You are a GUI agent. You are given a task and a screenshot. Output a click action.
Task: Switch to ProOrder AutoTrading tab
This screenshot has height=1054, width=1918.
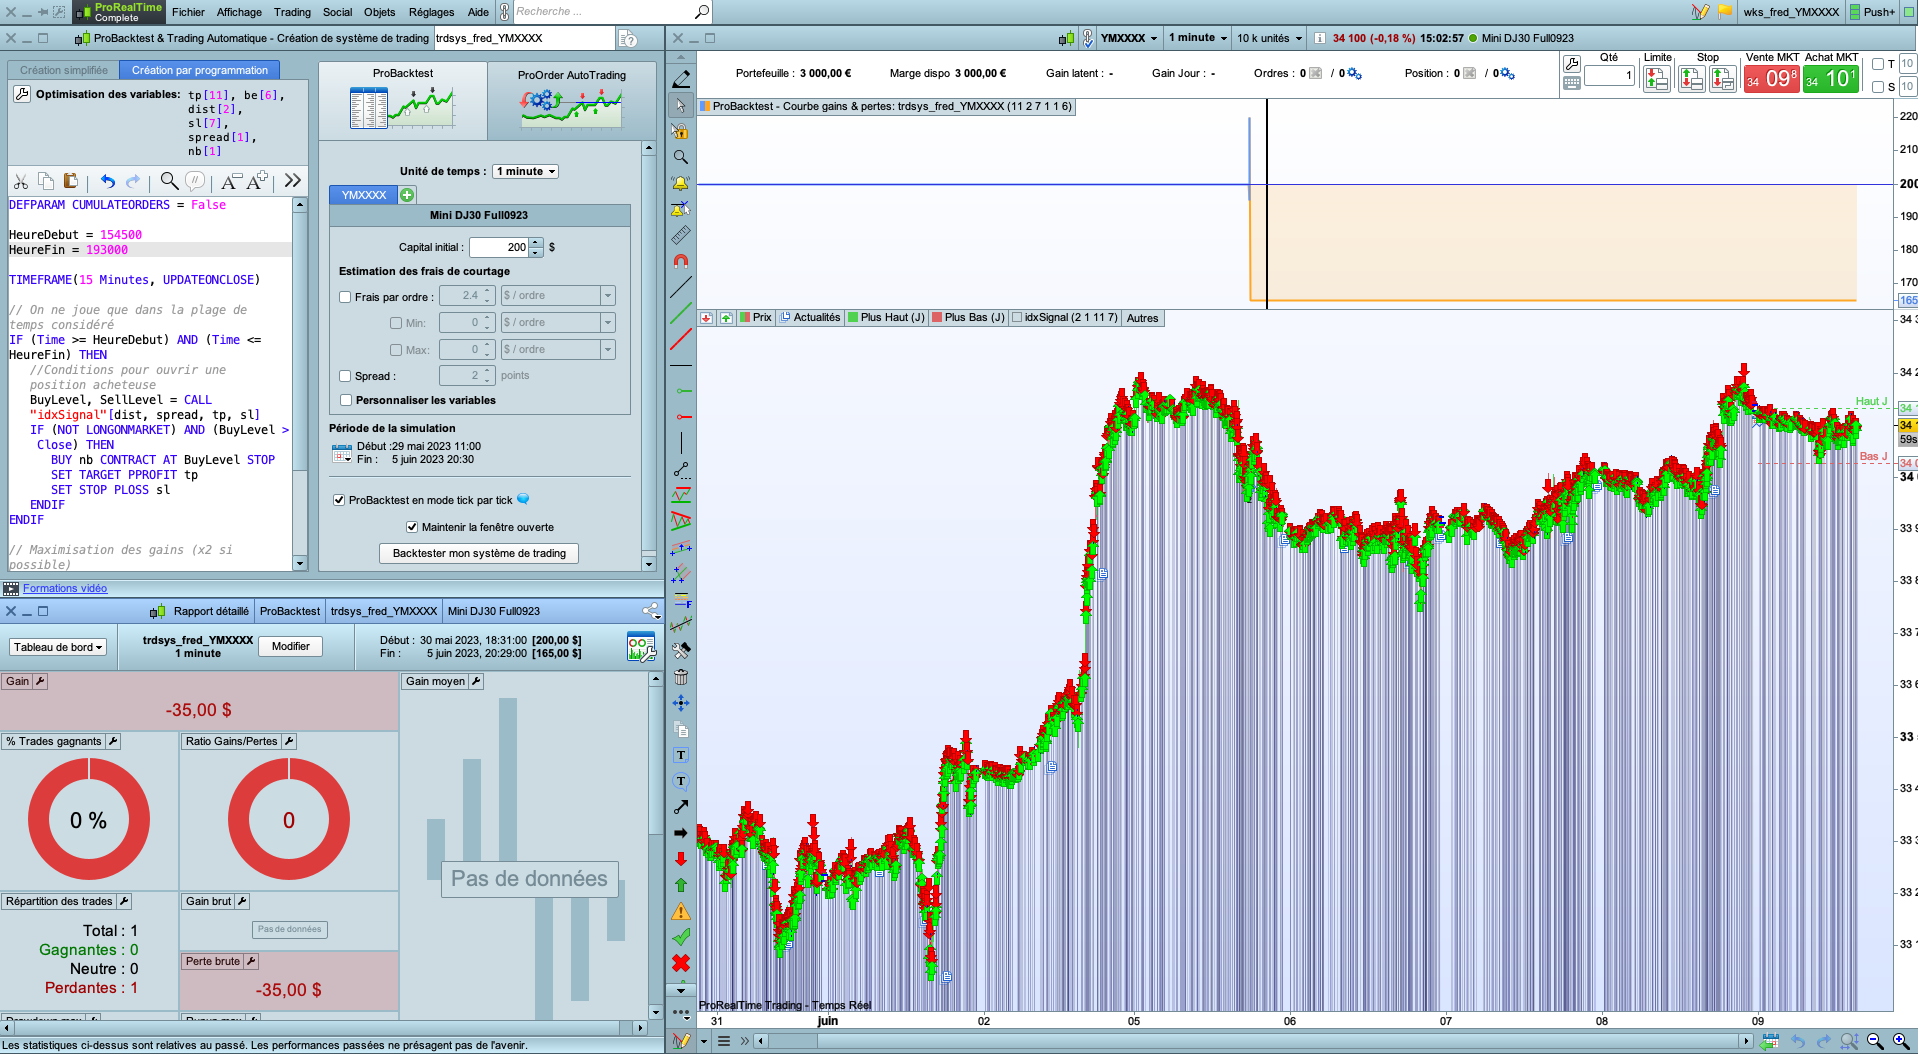click(572, 100)
